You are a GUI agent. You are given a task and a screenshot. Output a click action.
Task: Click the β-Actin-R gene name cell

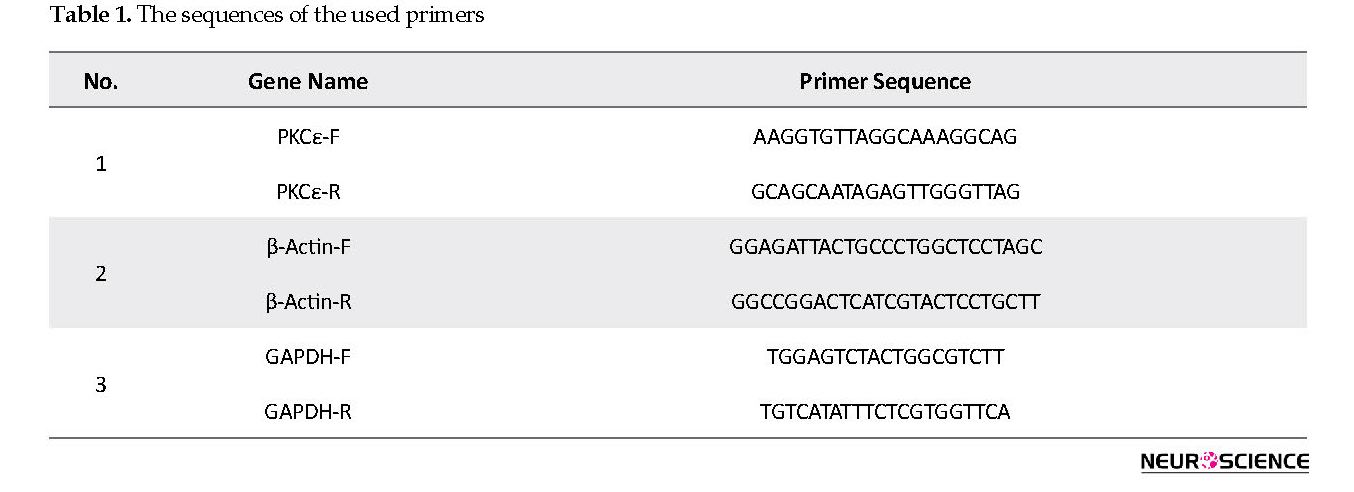click(x=308, y=301)
